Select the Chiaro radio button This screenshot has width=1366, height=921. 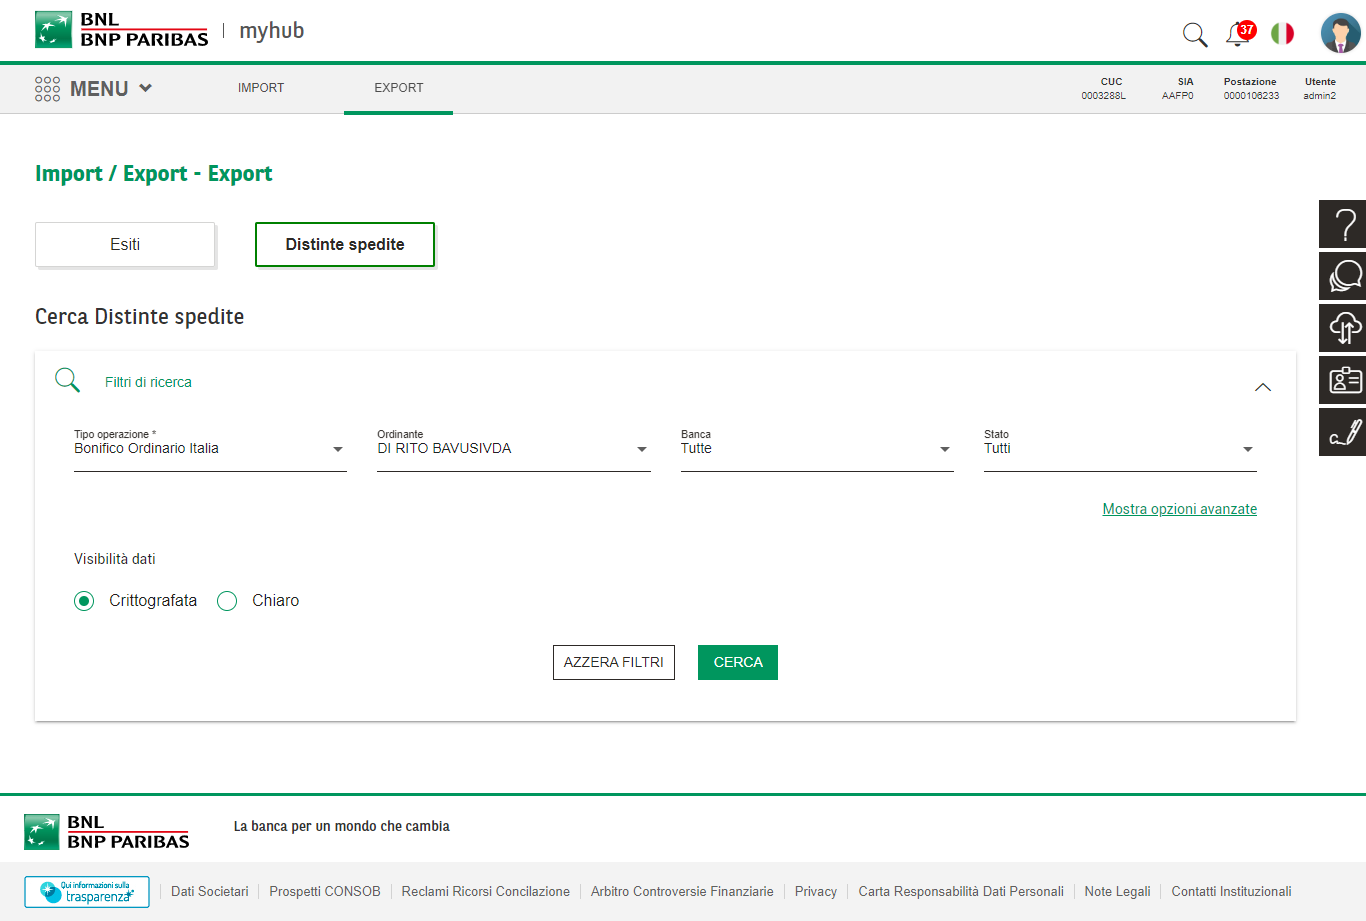[227, 601]
